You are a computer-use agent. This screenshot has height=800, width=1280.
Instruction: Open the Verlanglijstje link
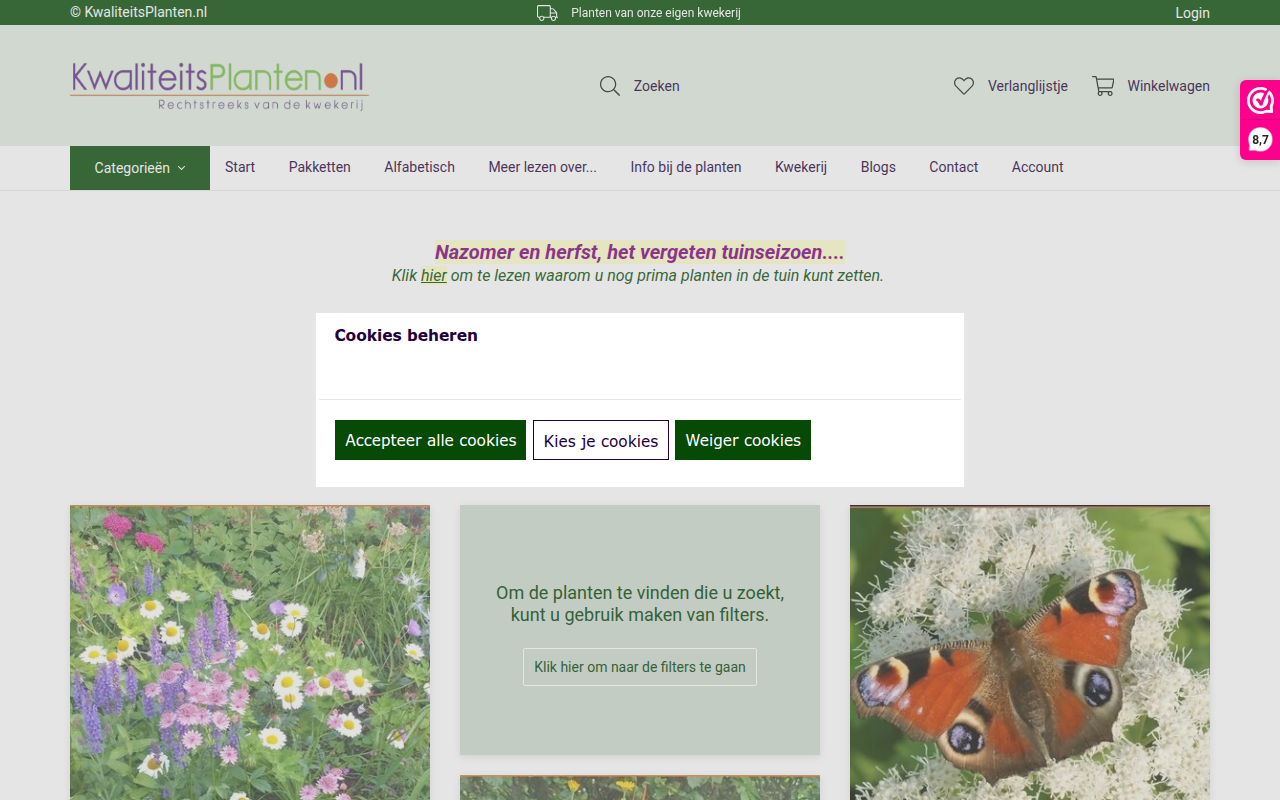[x=1028, y=86]
